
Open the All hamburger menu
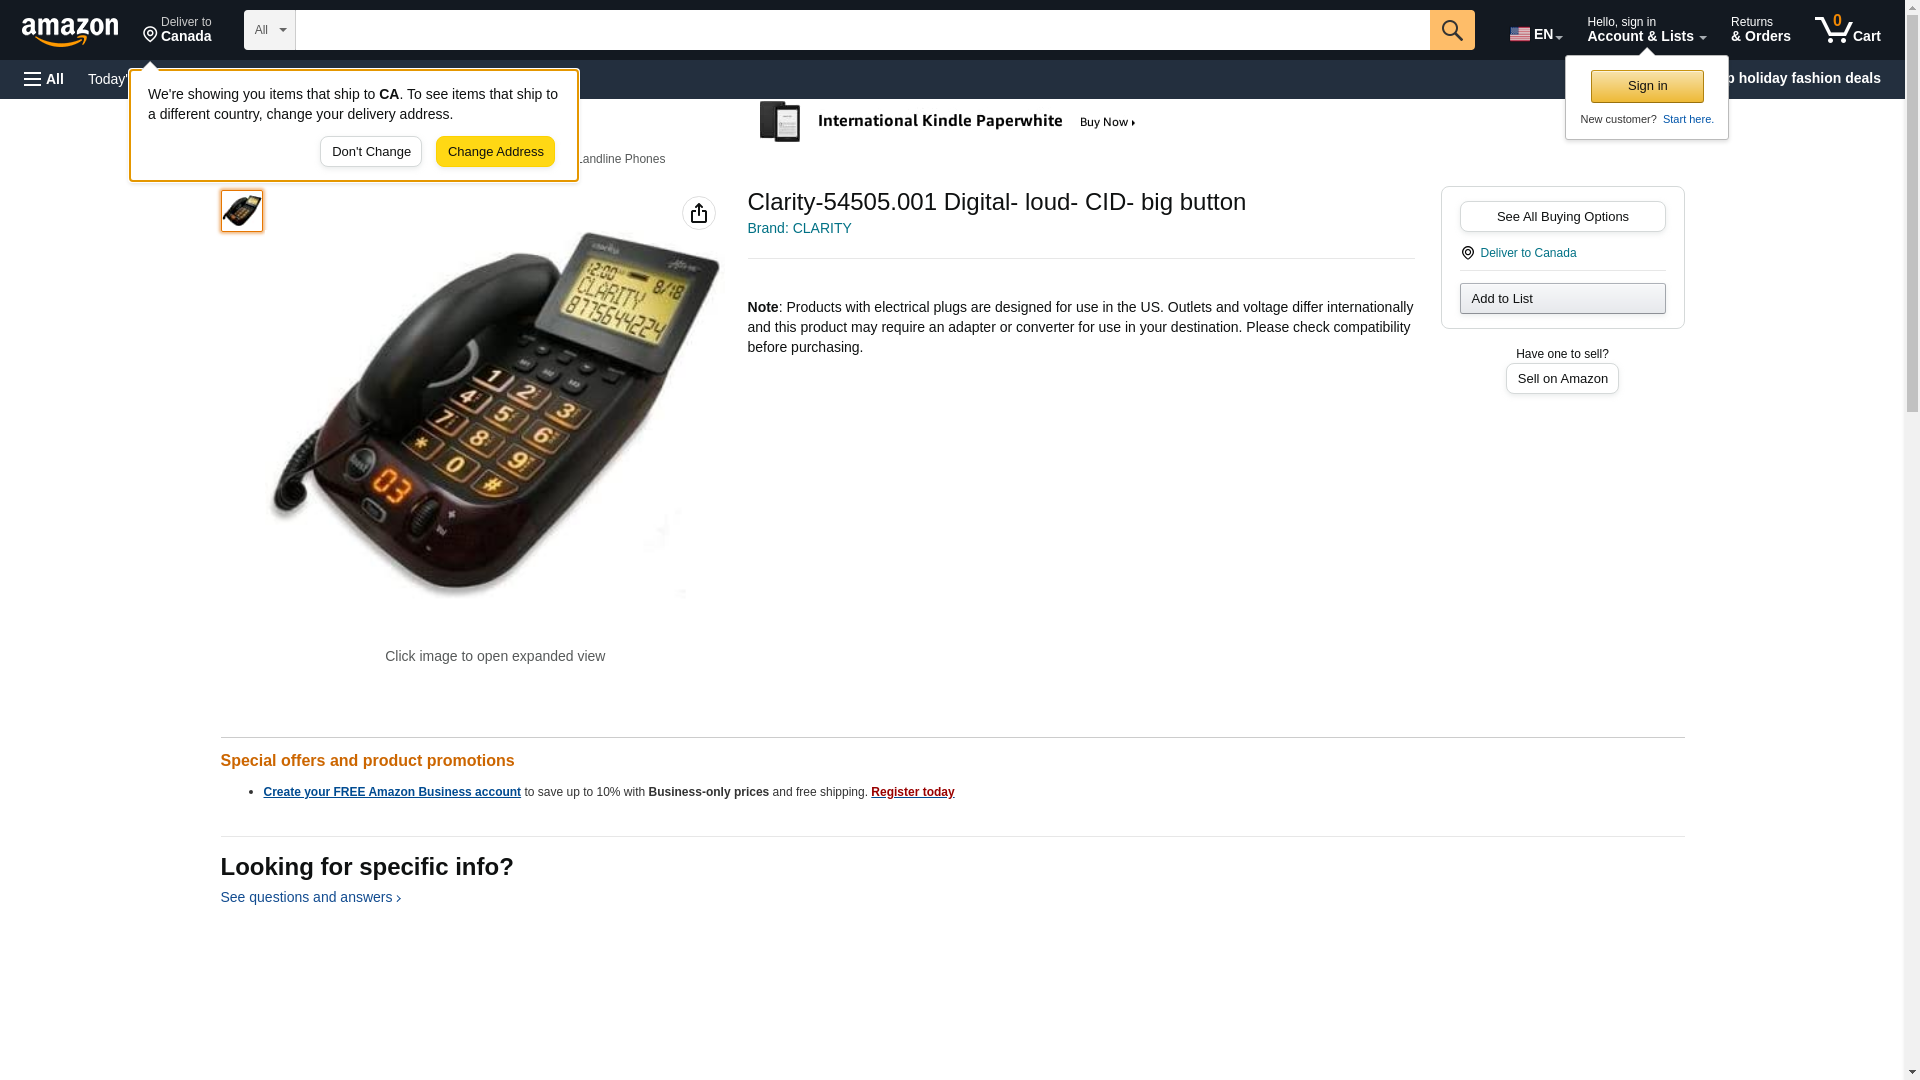pos(44,79)
